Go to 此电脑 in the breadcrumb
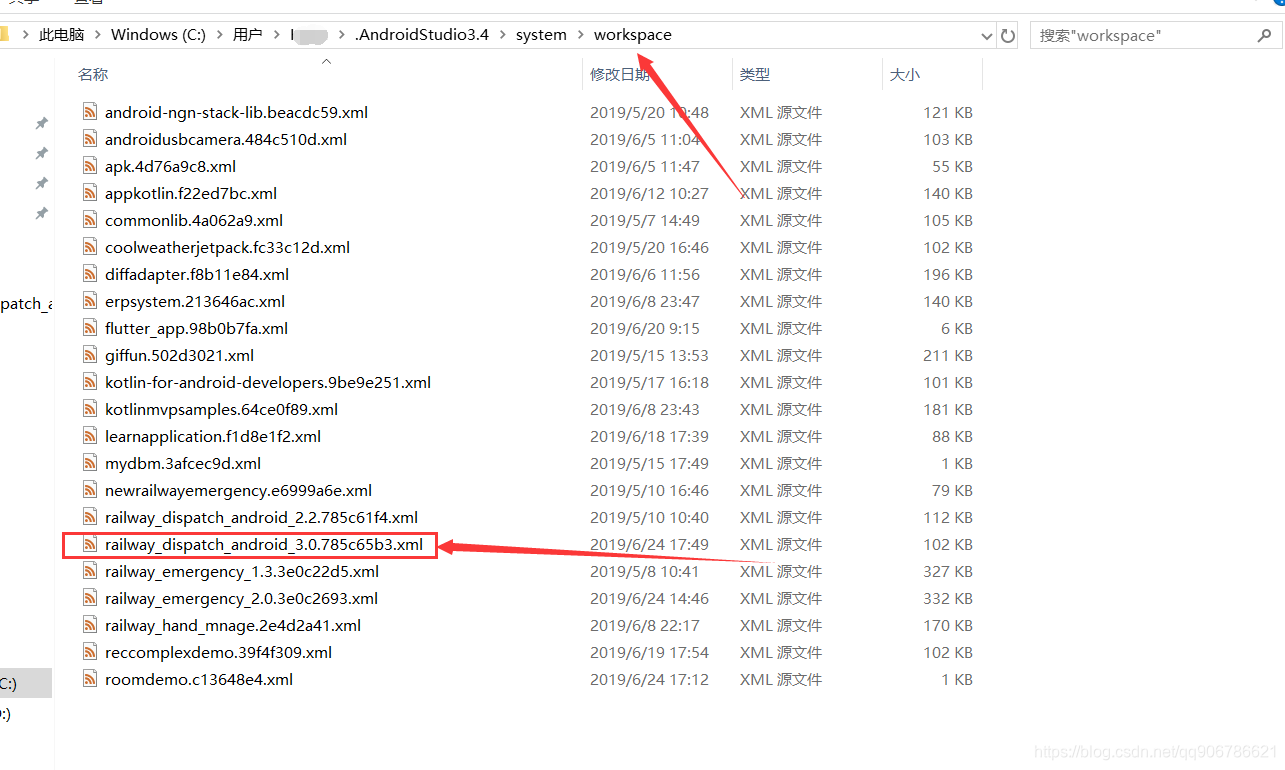This screenshot has width=1285, height=770. tap(62, 35)
